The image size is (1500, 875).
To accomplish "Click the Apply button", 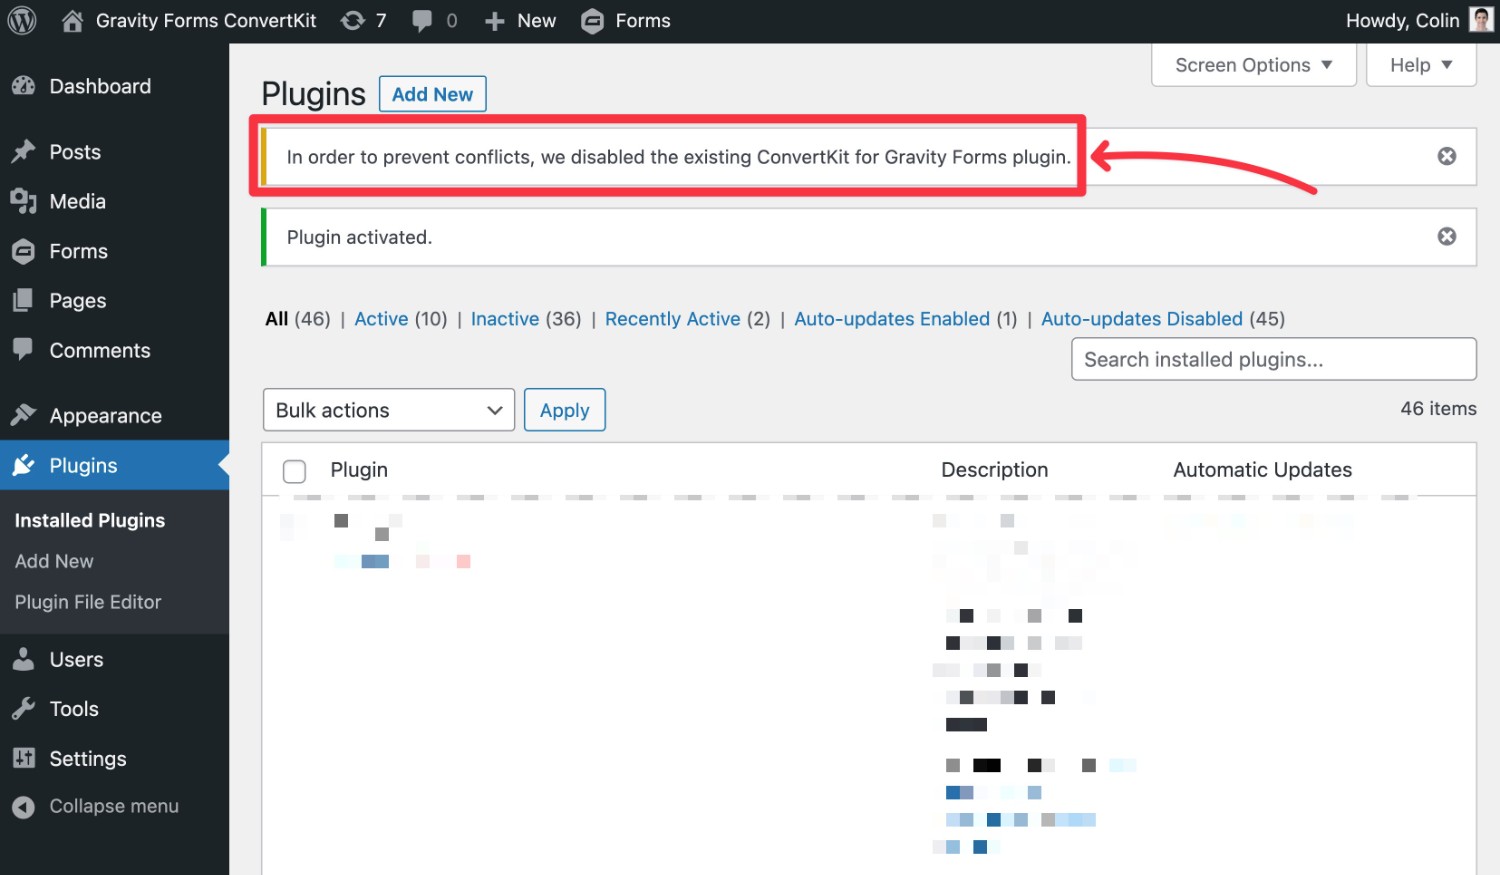I will 565,410.
